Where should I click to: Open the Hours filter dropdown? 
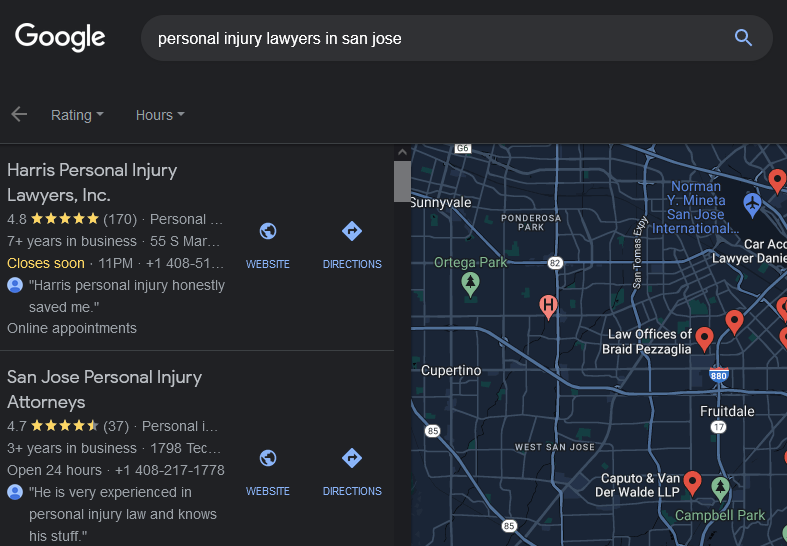(160, 115)
